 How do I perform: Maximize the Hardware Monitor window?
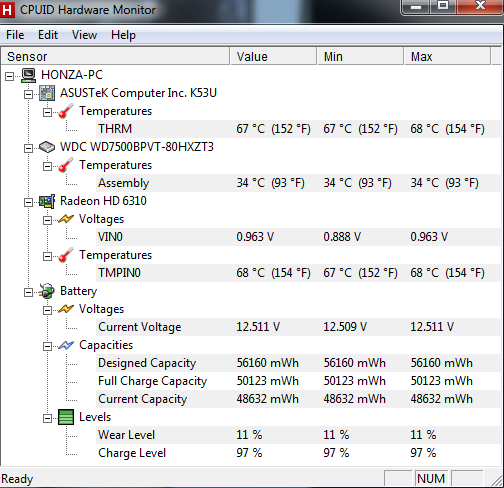tap(443, 6)
